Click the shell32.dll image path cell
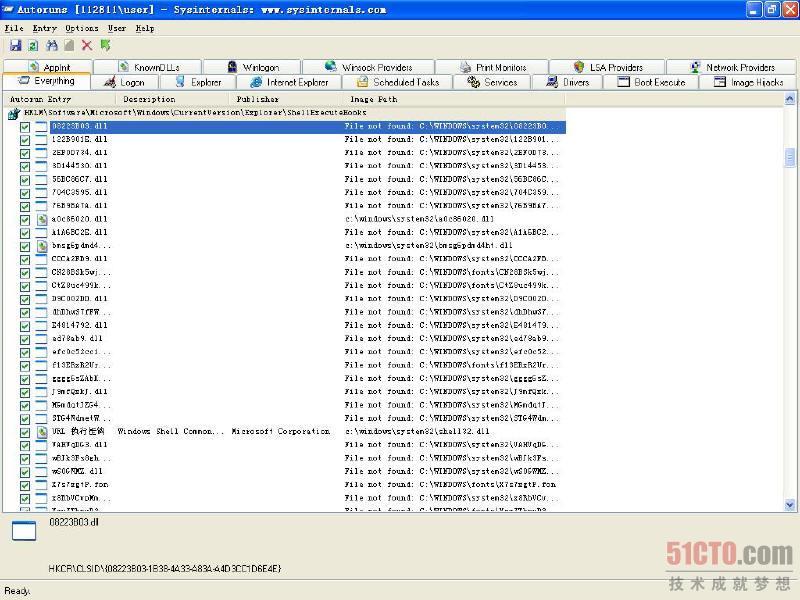Screen dimensions: 800x600 [x=417, y=432]
